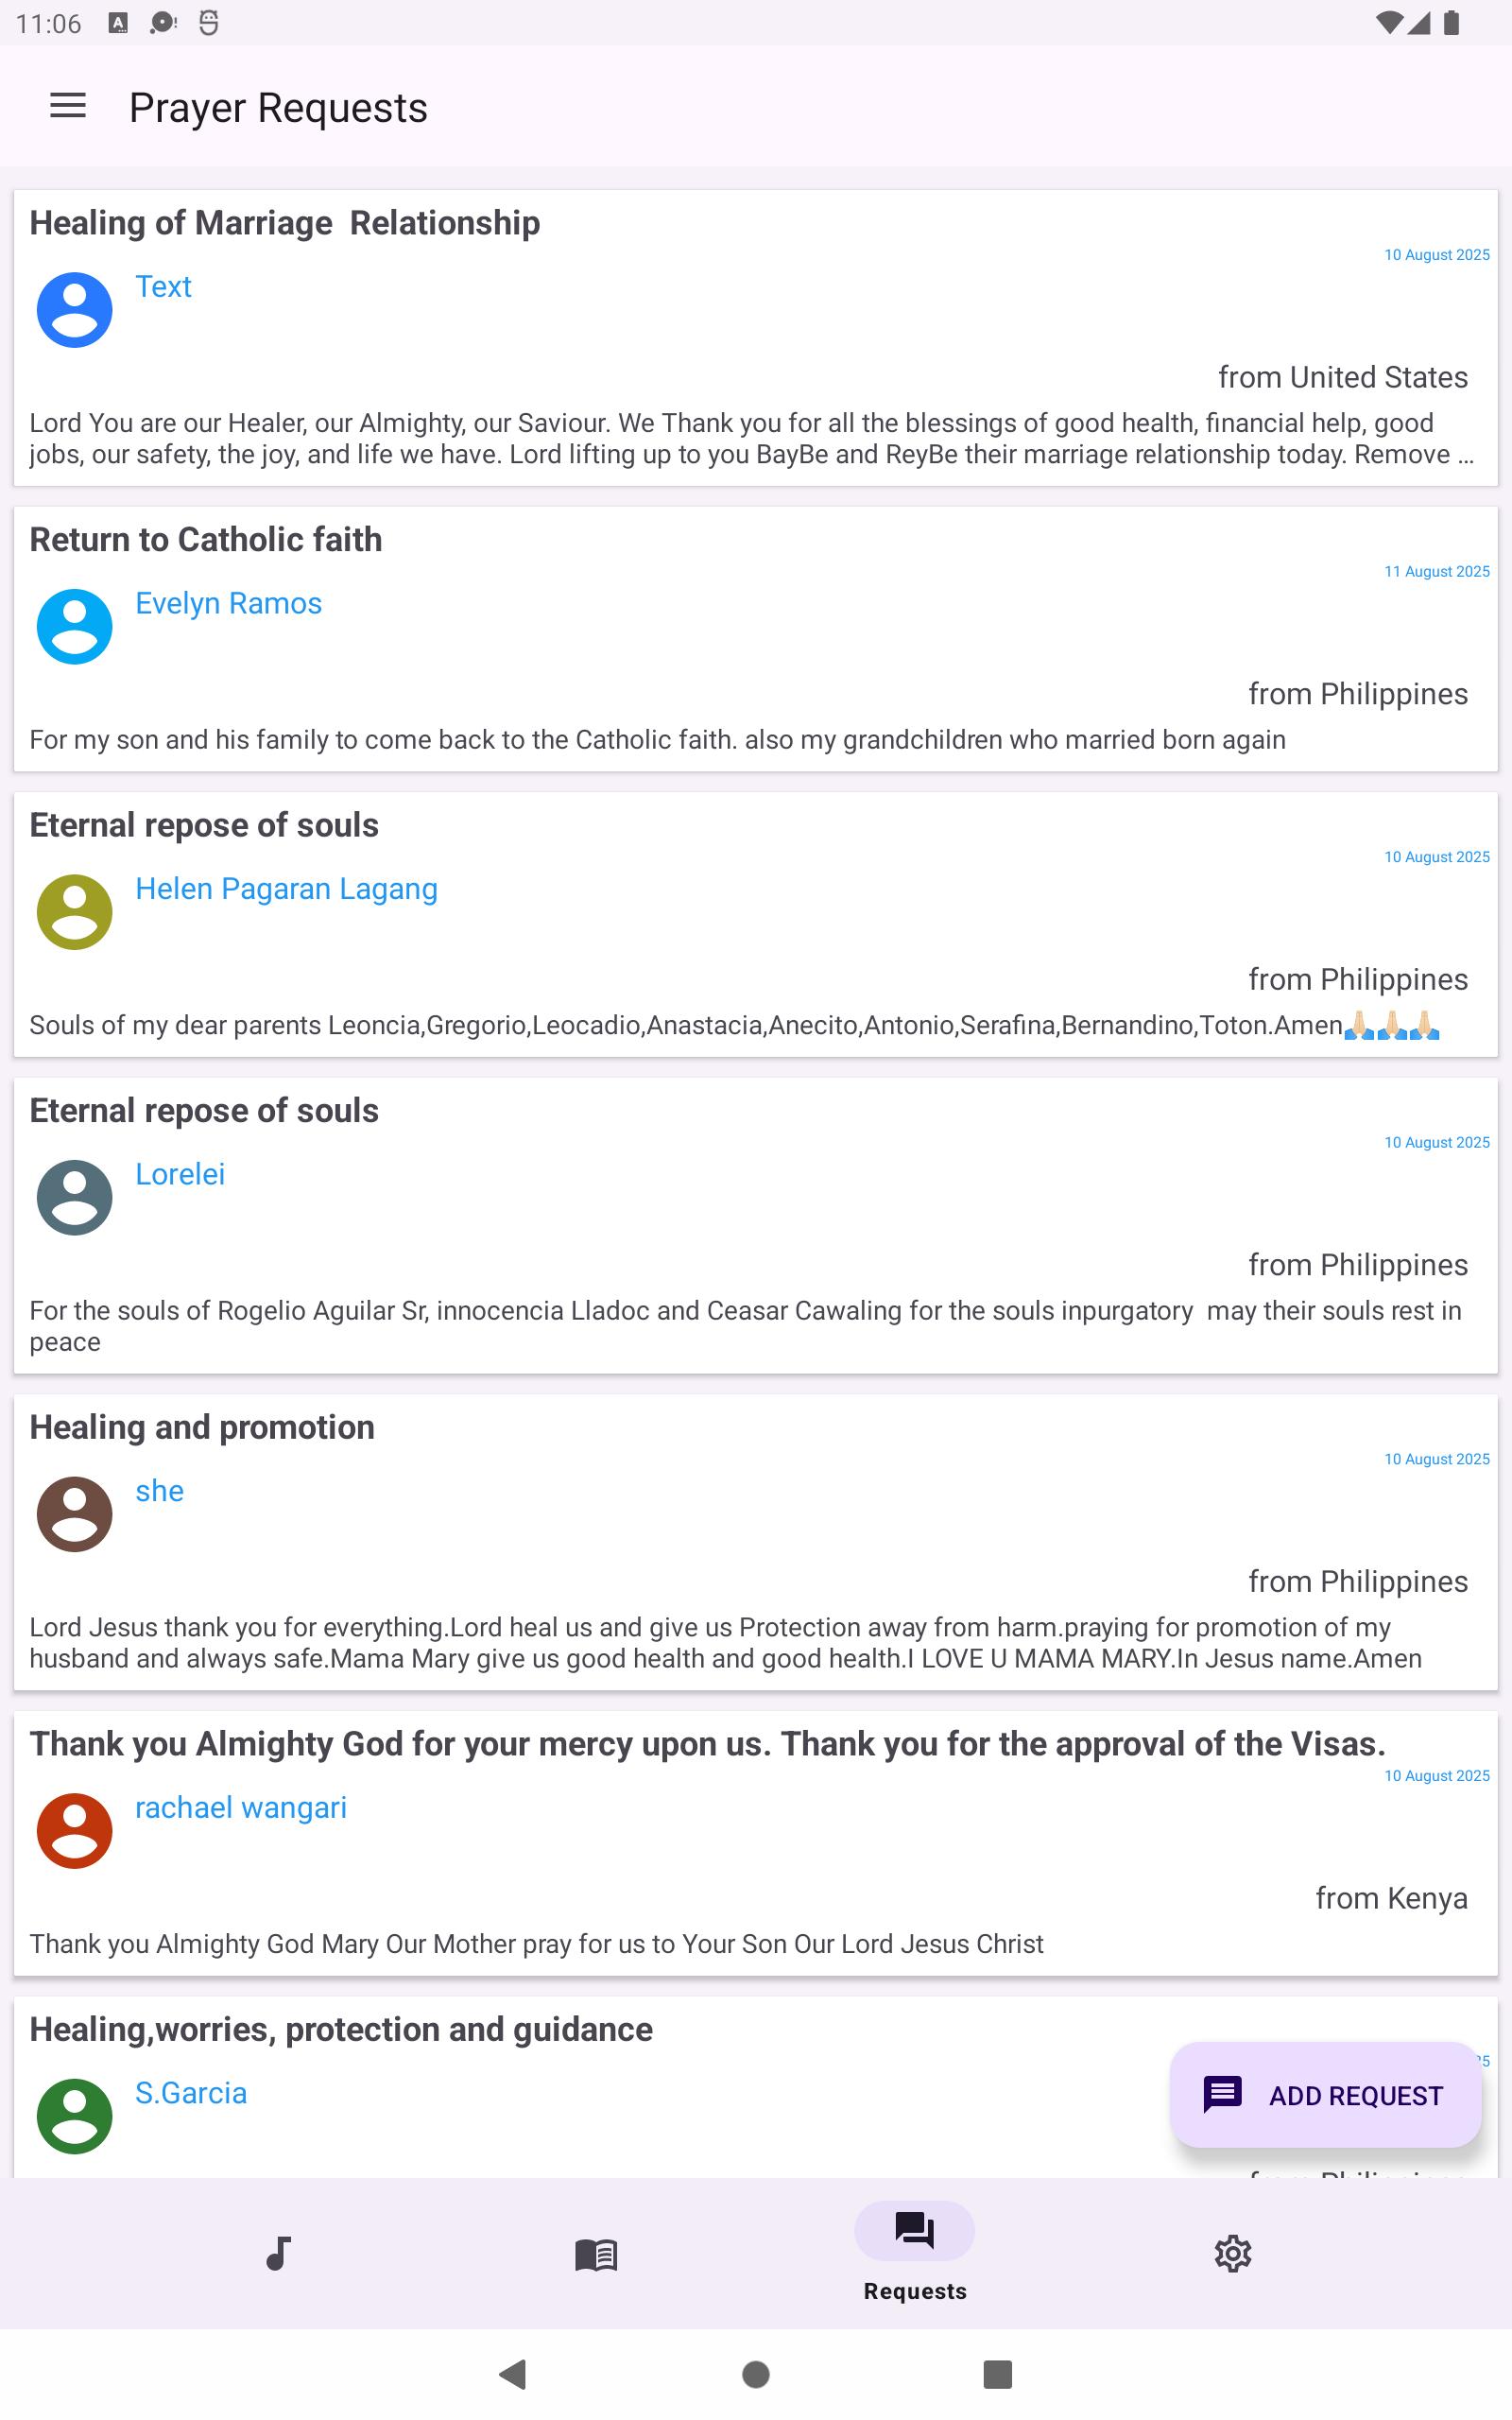Screen dimensions: 1512x2420
Task: Select the Requests chat tab
Action: [915, 2252]
